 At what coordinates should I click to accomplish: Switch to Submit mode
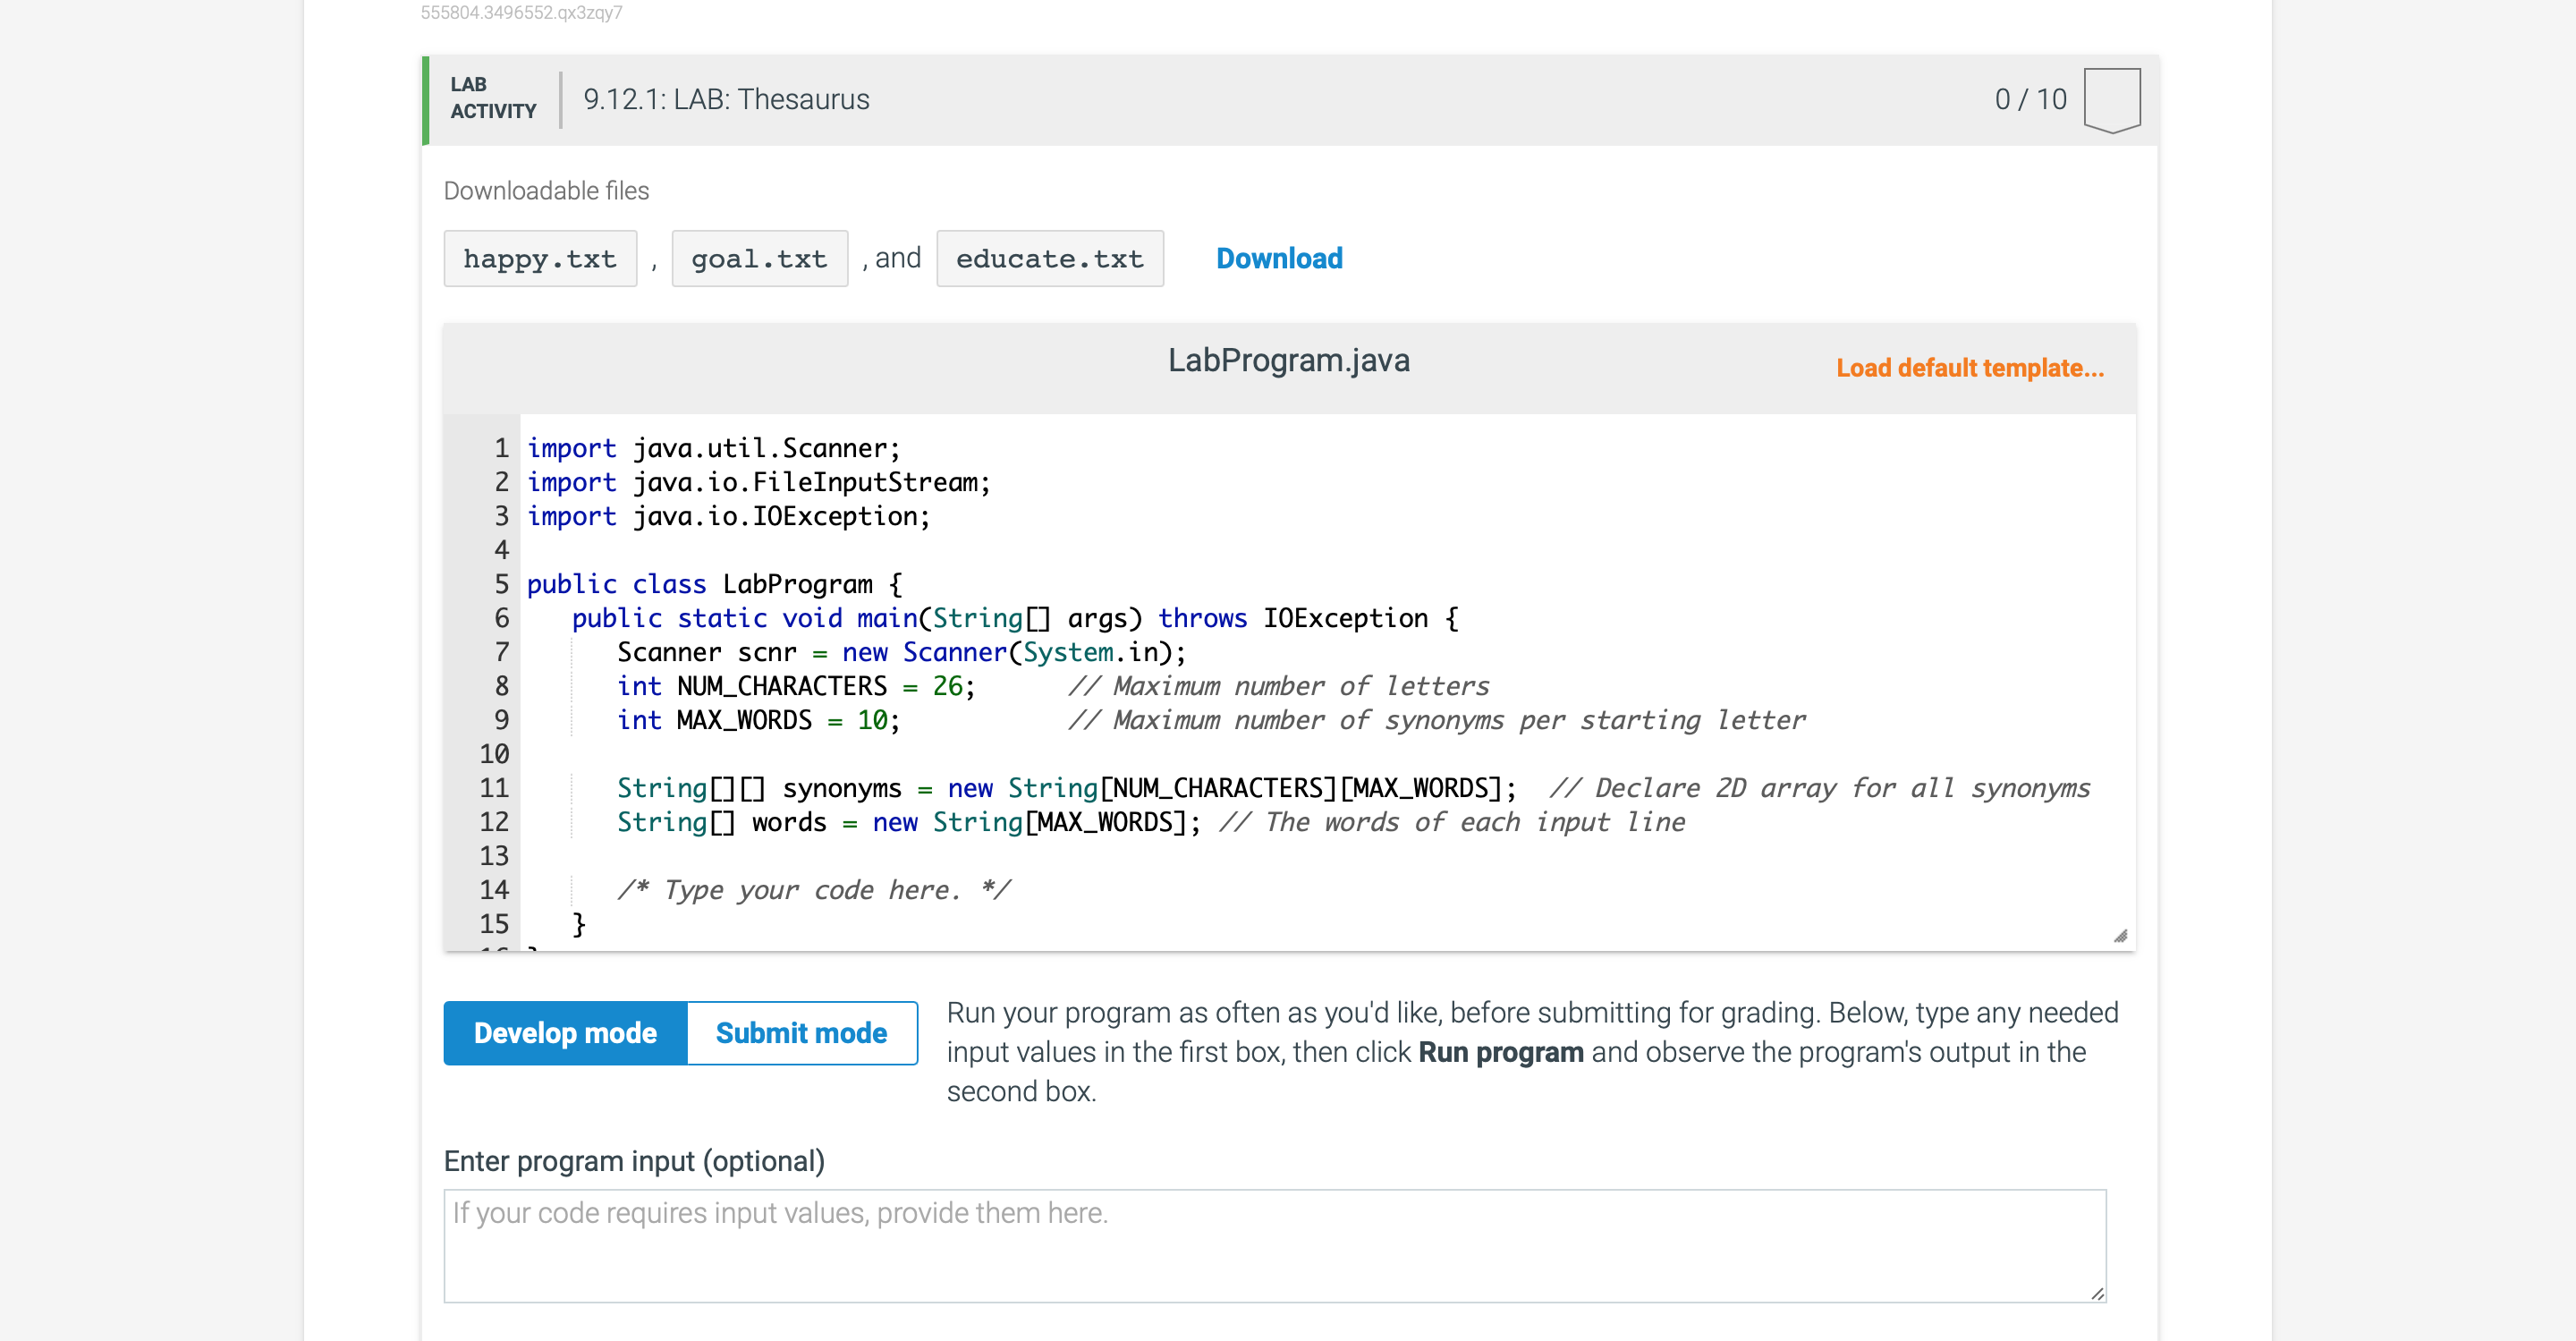(x=801, y=1033)
